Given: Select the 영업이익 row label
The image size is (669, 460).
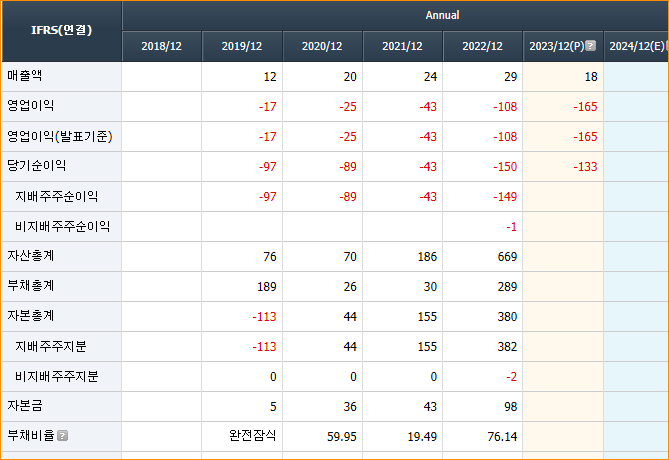Looking at the screenshot, I should pos(31,106).
